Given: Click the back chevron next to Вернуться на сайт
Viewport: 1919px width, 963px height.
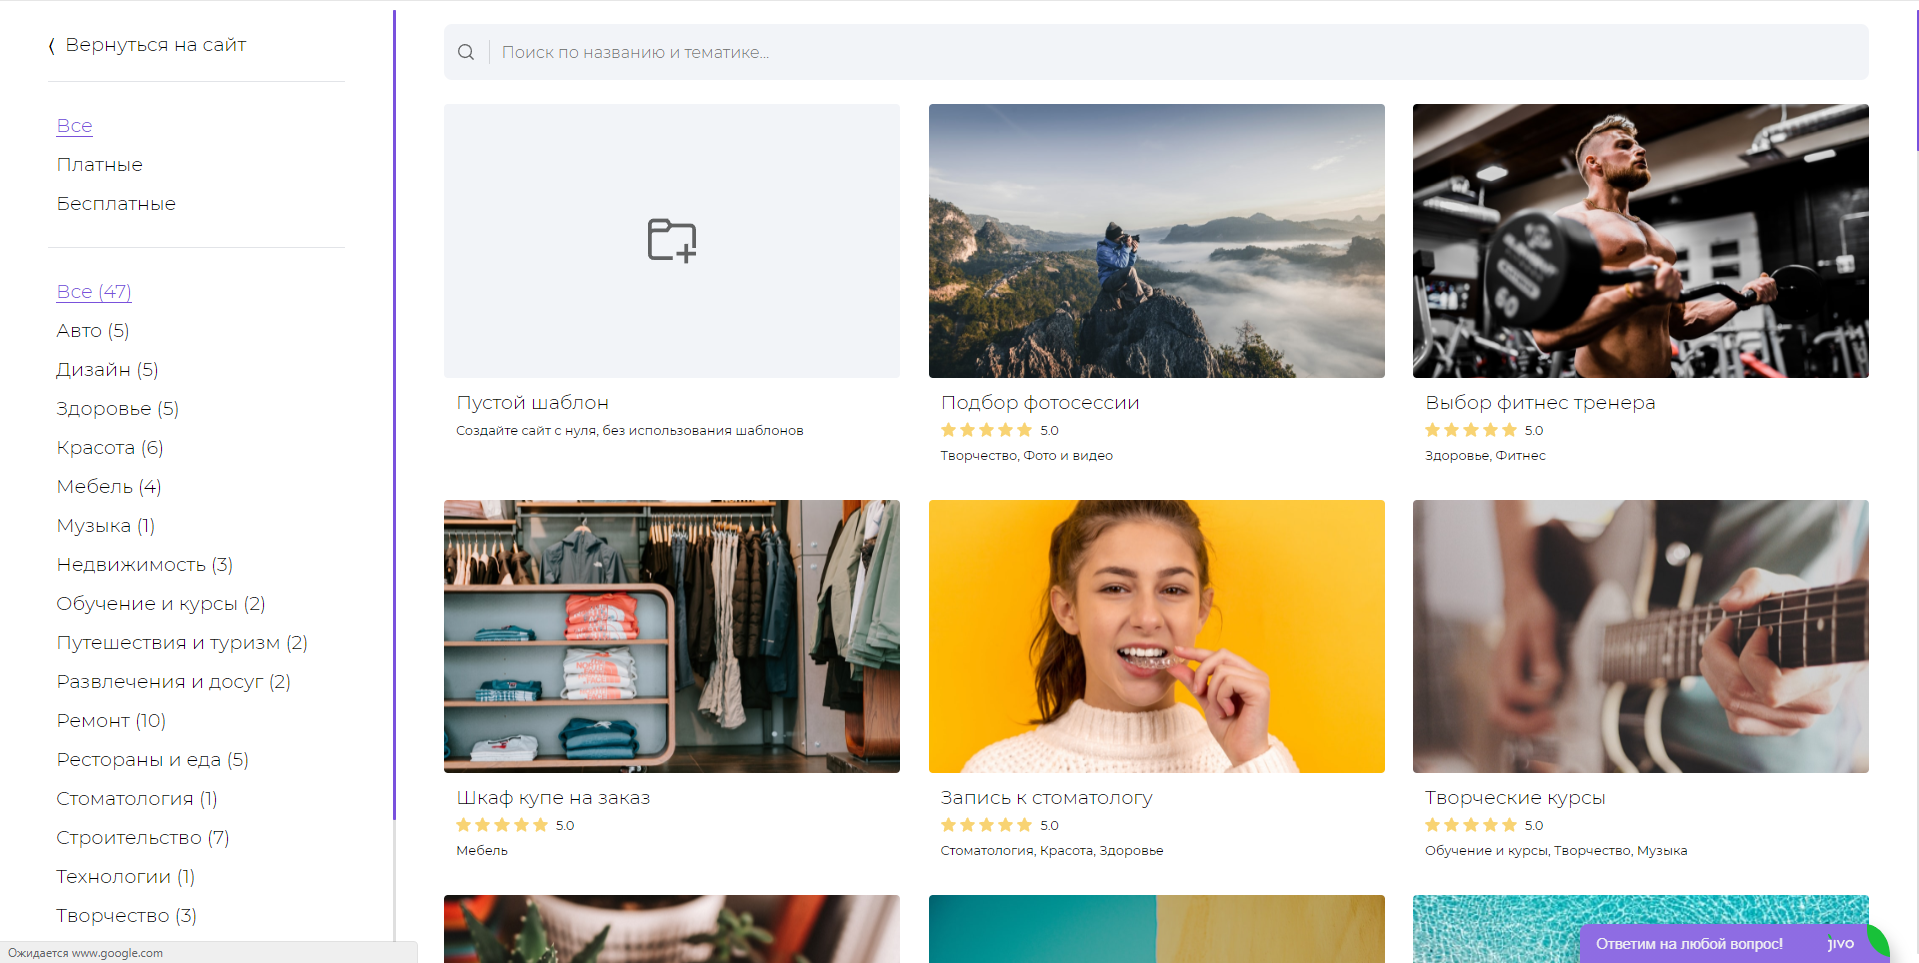Looking at the screenshot, I should tap(51, 46).
